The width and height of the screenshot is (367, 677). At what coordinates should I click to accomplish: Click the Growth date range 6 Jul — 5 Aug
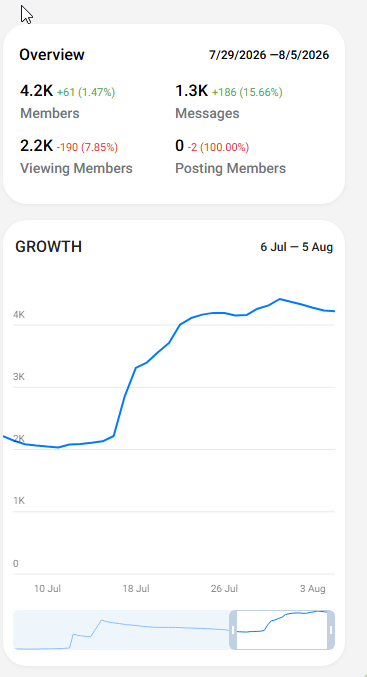click(297, 247)
